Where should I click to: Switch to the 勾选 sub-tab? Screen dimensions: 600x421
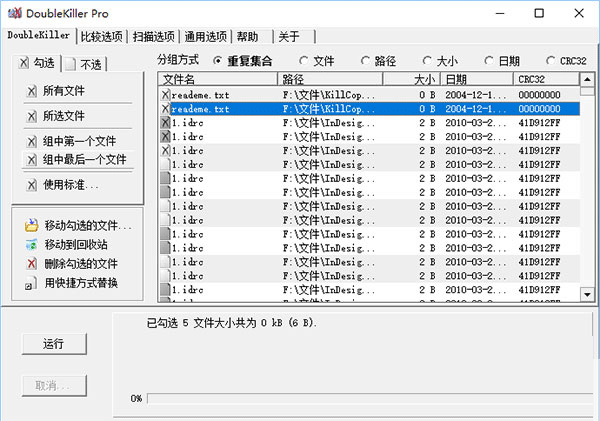click(x=38, y=63)
